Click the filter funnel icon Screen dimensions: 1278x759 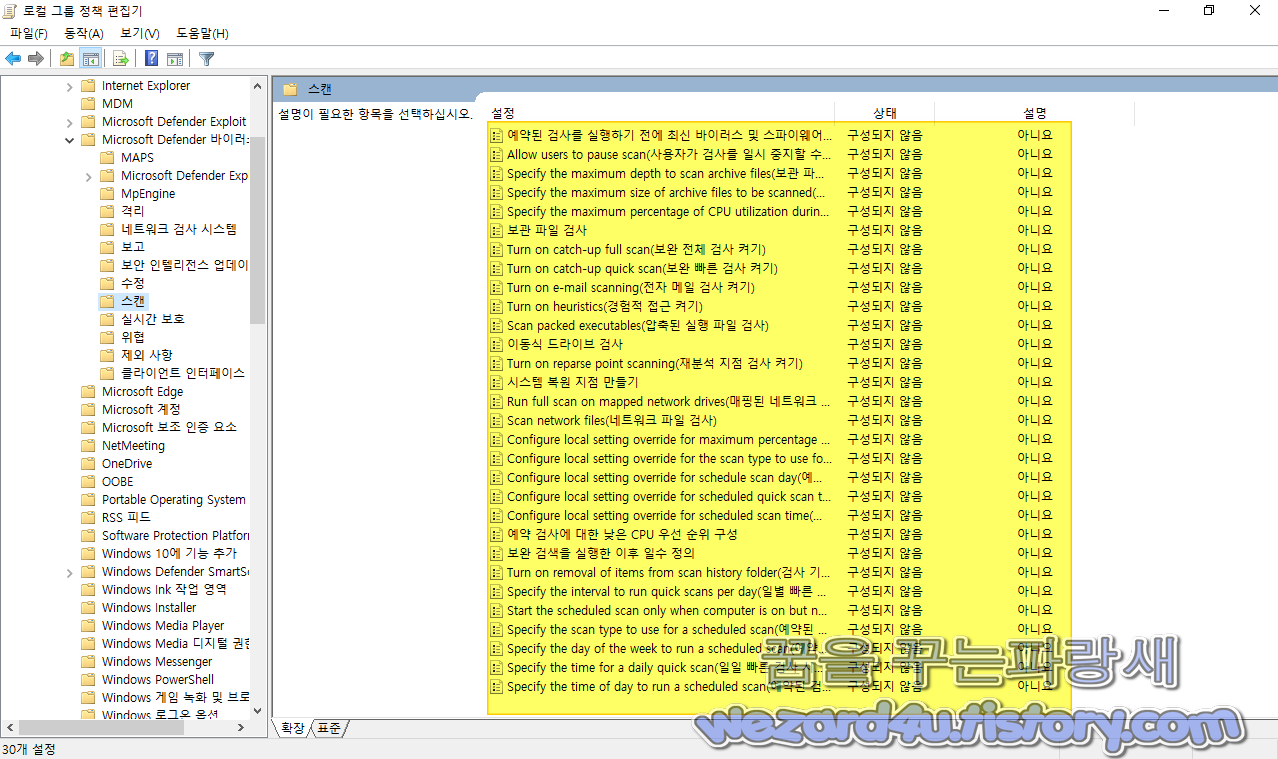207,59
